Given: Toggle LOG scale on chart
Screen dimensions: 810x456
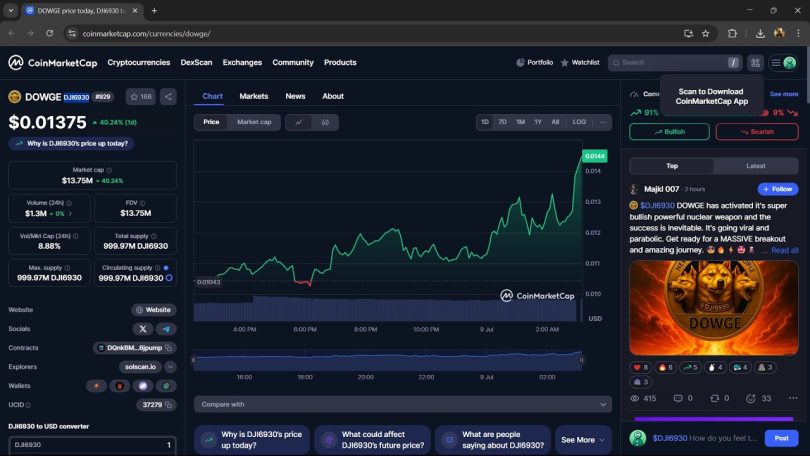Looking at the screenshot, I should (x=579, y=122).
